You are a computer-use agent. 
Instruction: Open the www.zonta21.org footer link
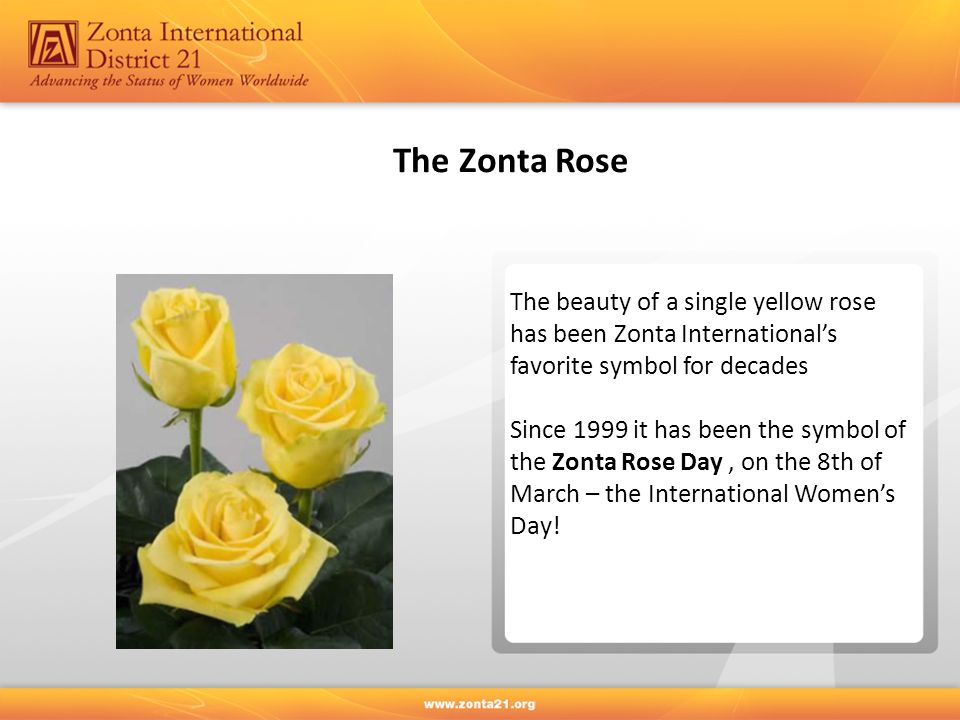[x=479, y=704]
